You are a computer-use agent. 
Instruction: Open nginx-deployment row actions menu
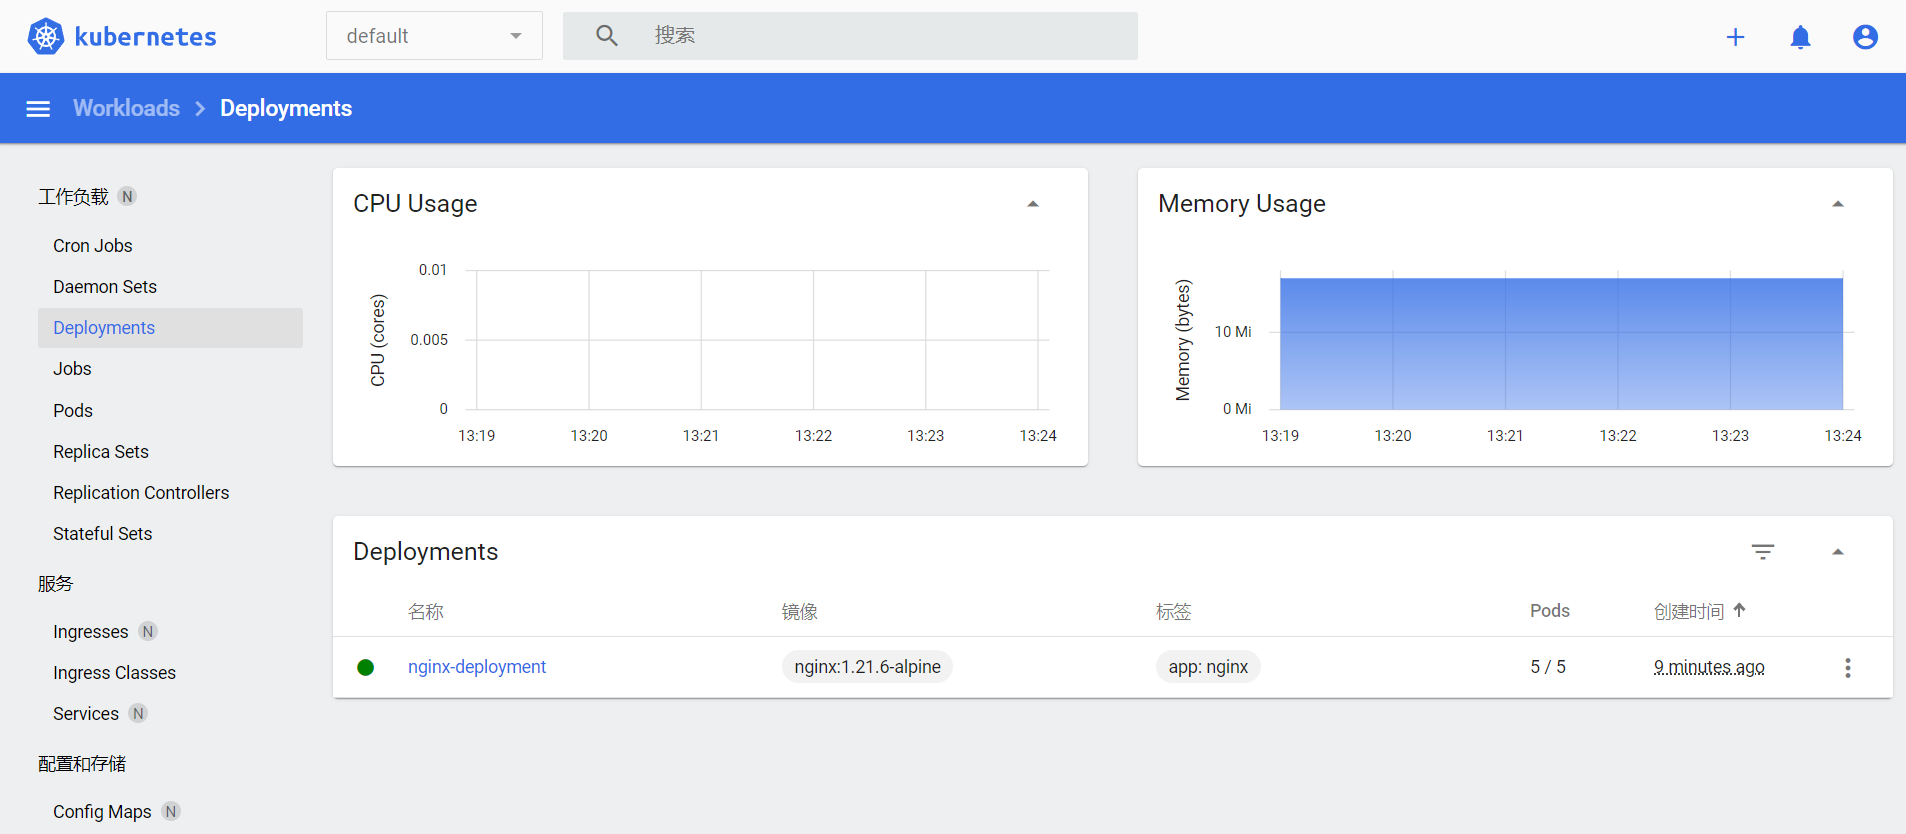click(x=1848, y=667)
